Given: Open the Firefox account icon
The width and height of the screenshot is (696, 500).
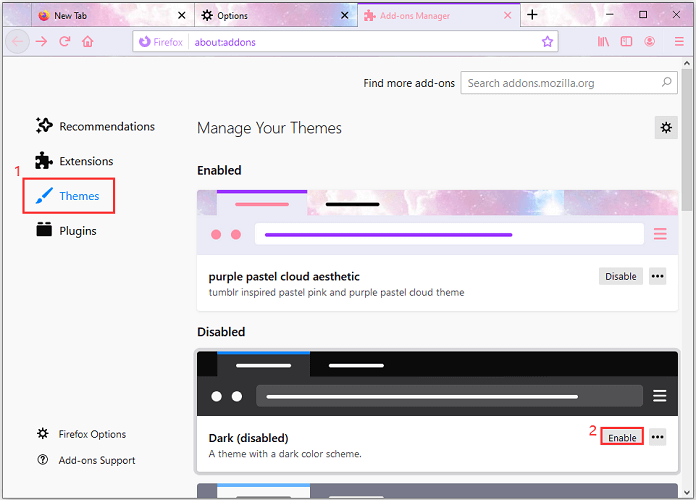Looking at the screenshot, I should click(x=649, y=42).
